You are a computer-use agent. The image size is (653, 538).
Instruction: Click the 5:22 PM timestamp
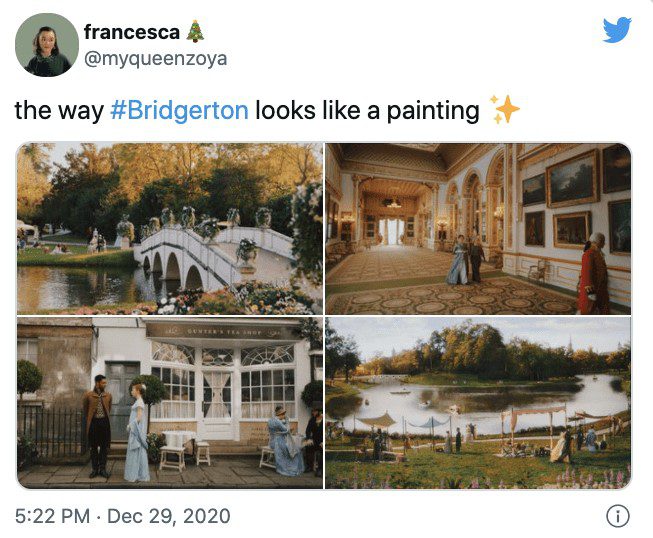click(x=52, y=516)
